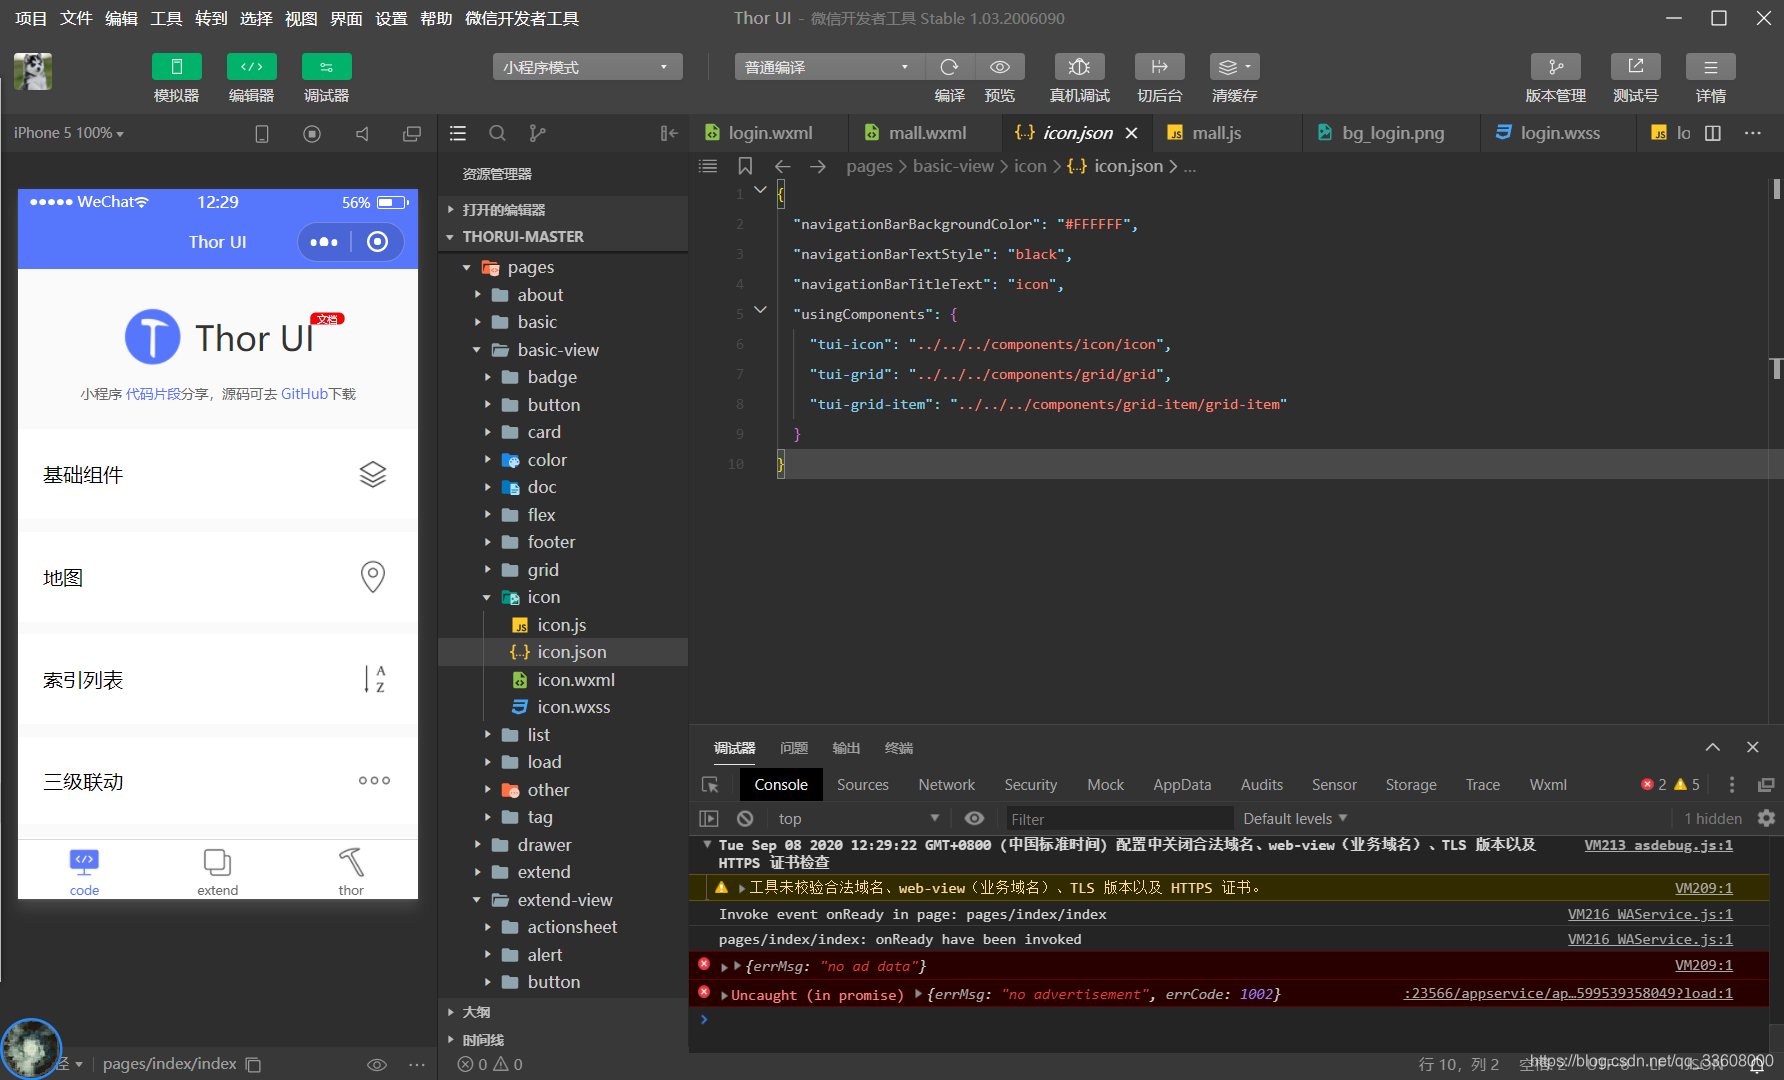Tap the extend tab in simulator
This screenshot has width=1784, height=1080.
pyautogui.click(x=217, y=871)
